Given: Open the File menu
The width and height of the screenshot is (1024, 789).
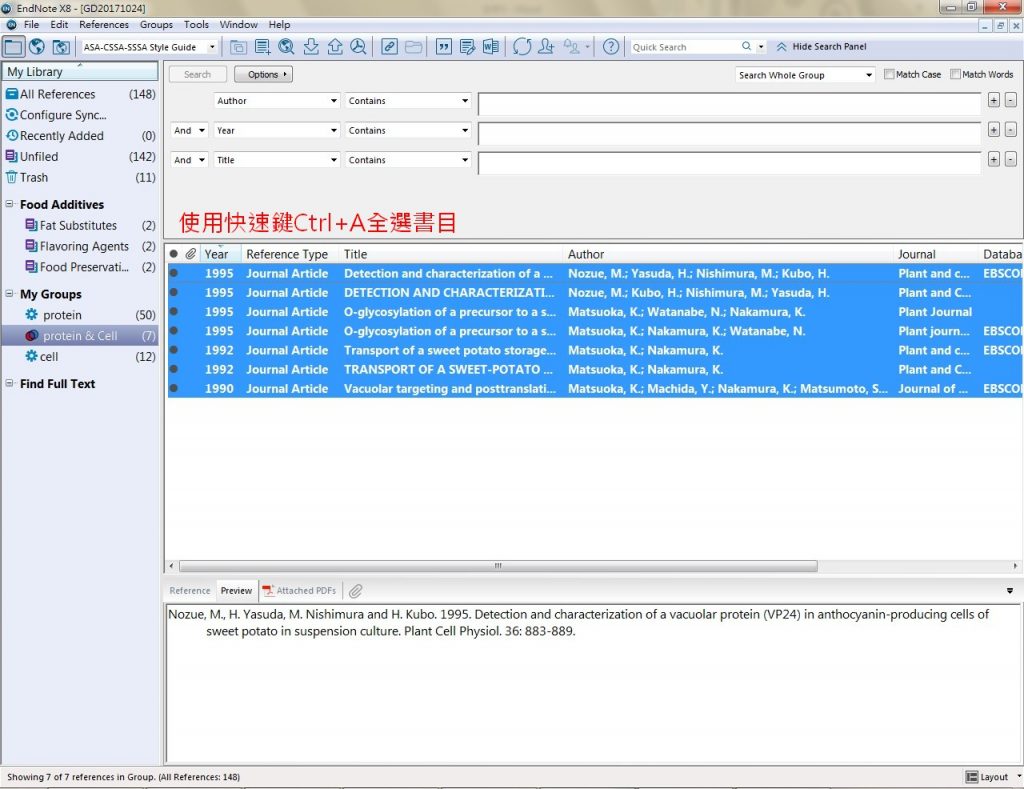Looking at the screenshot, I should pos(31,24).
